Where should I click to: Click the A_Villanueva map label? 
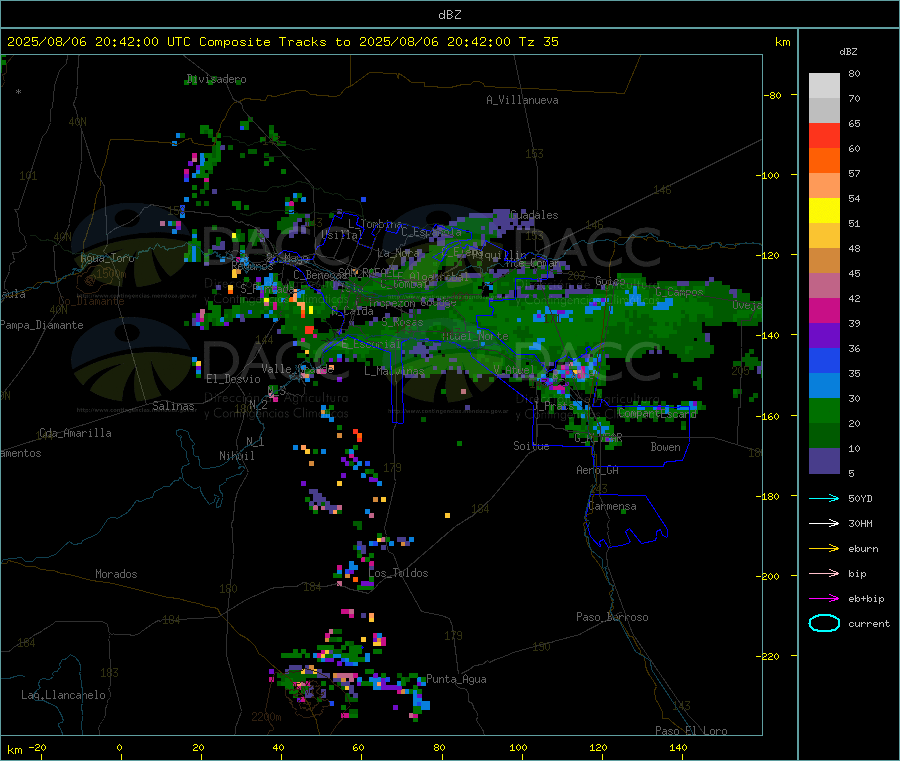(522, 100)
